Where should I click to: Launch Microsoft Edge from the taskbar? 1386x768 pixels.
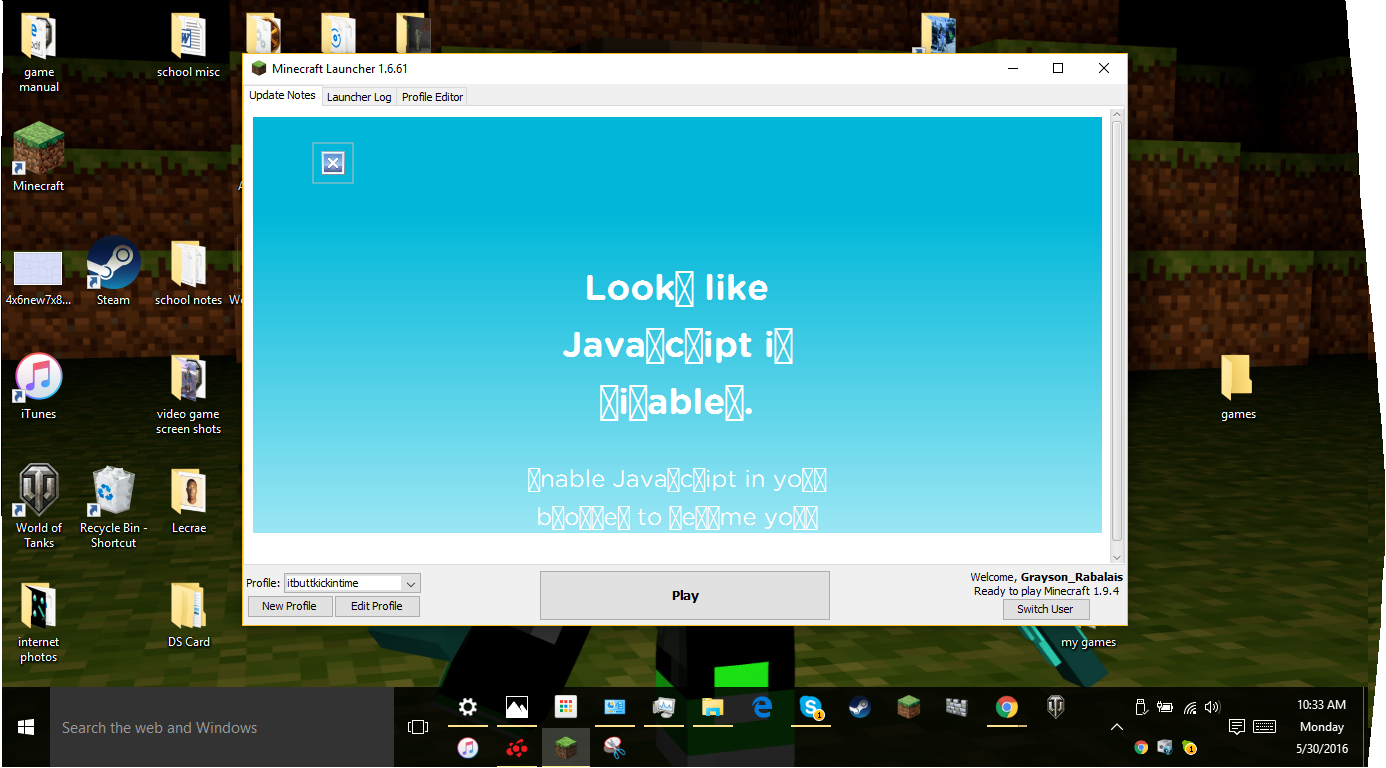click(x=762, y=708)
